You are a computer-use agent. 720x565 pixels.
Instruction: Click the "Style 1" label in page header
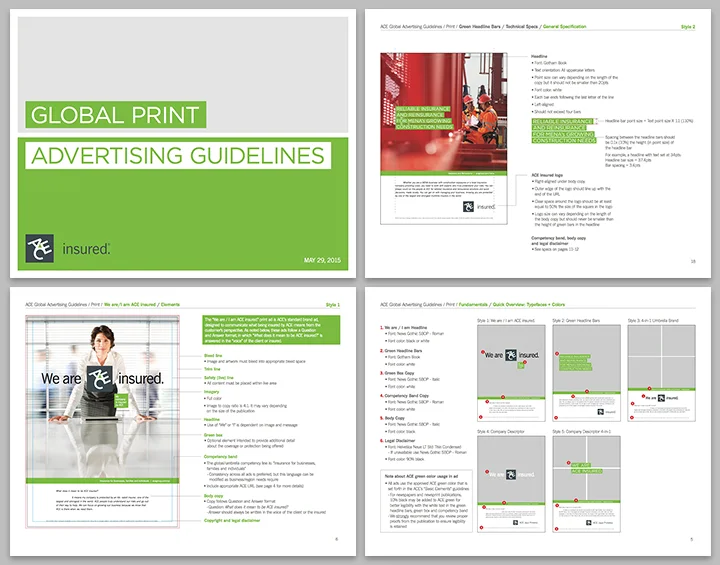pos(333,305)
